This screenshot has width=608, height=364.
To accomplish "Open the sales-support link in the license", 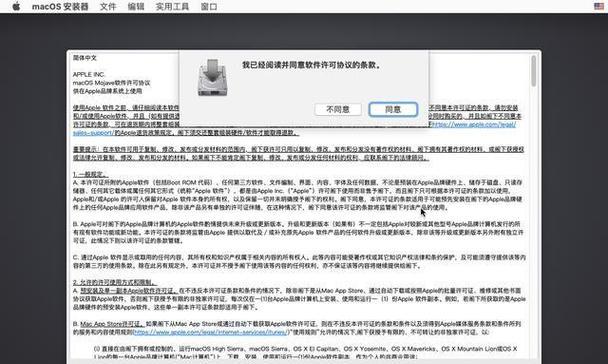I will [x=92, y=133].
